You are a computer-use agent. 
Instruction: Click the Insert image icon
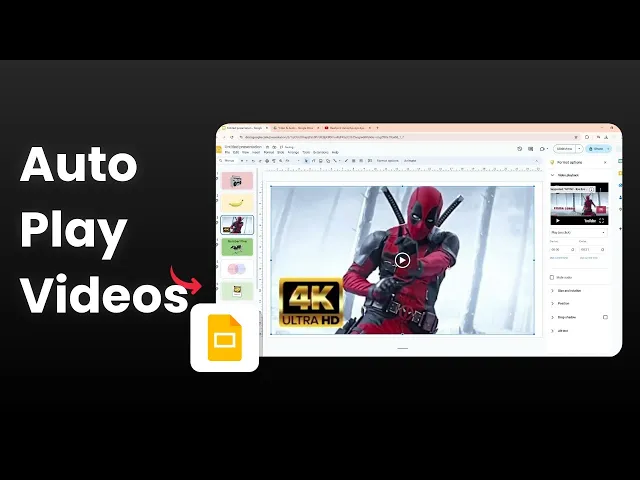coord(320,161)
